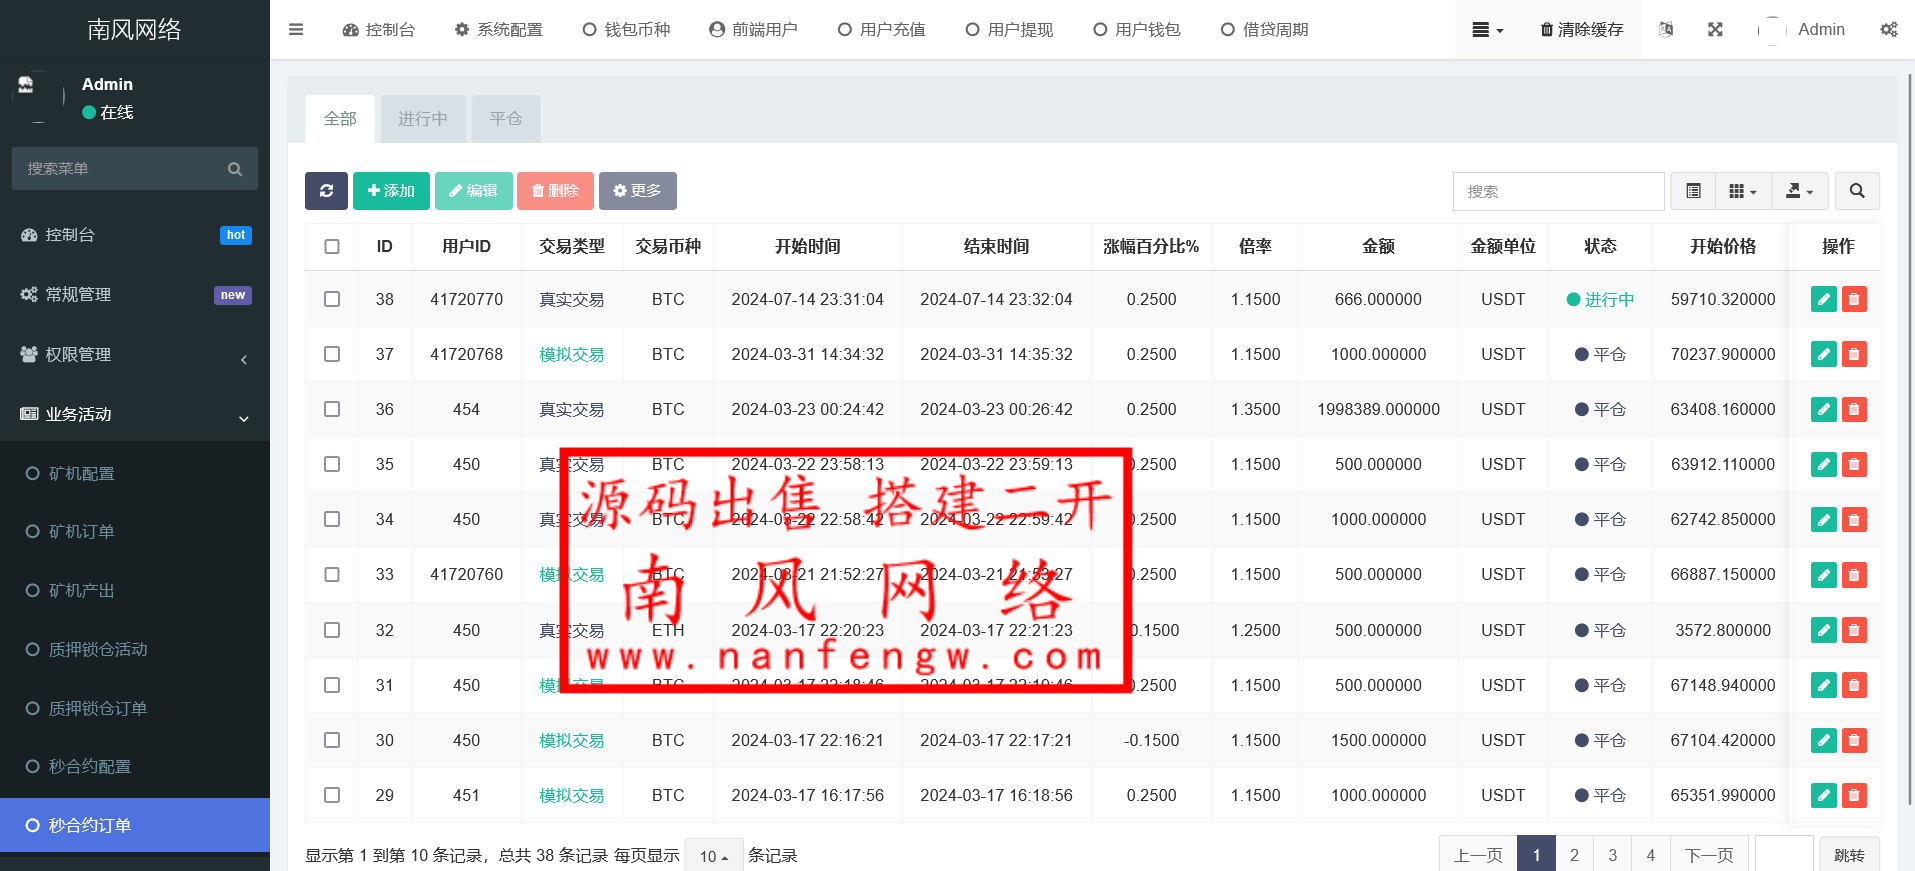Check the select-all checkbox in table header
The image size is (1915, 871).
pos(332,246)
